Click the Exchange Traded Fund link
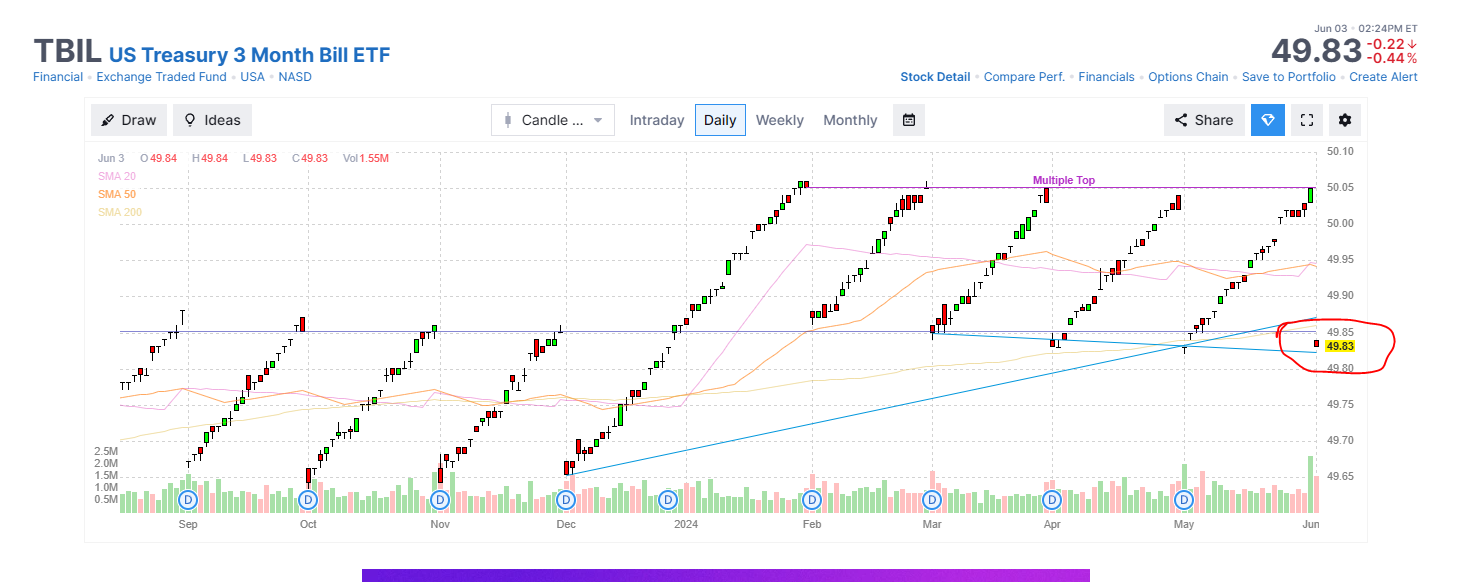Viewport: 1471px width, 582px height. 162,77
